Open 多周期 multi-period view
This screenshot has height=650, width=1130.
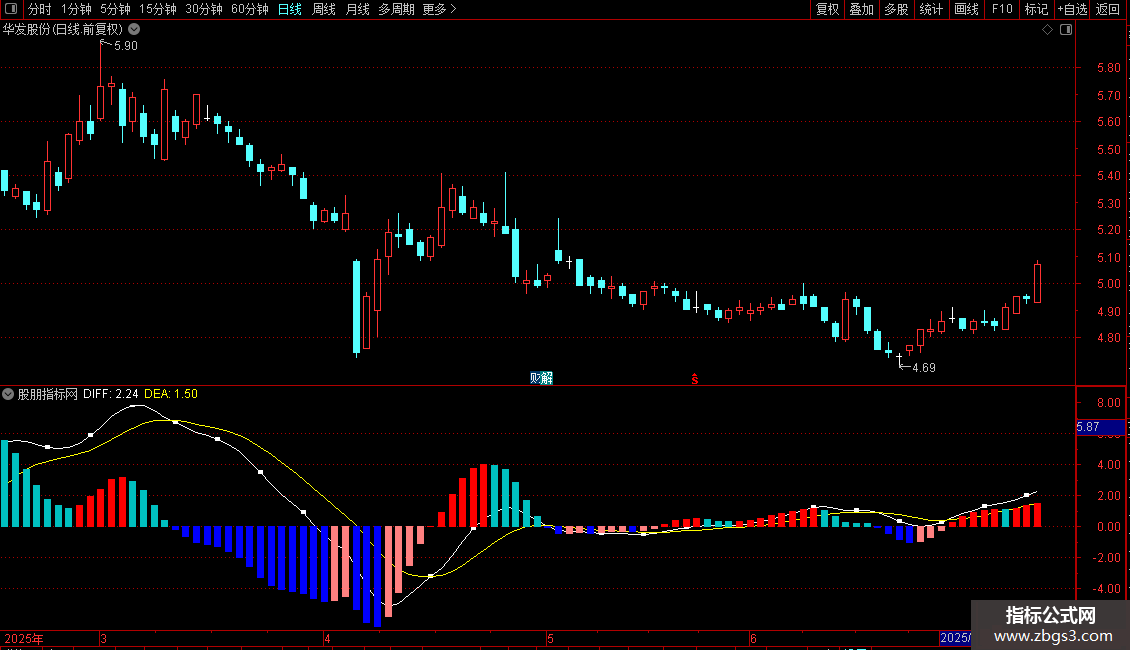(x=396, y=9)
